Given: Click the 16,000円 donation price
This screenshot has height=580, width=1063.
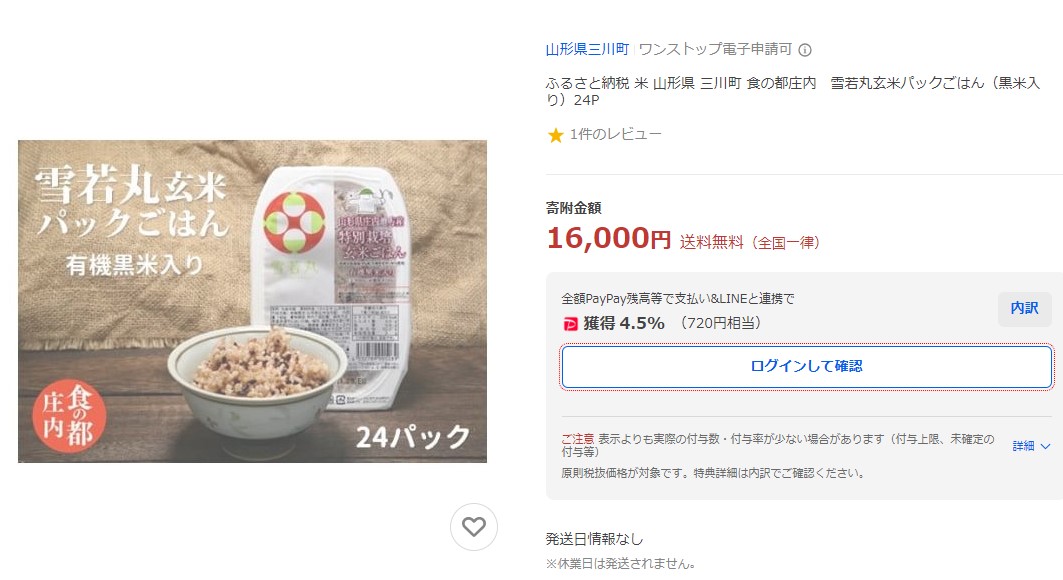Looking at the screenshot, I should point(608,239).
